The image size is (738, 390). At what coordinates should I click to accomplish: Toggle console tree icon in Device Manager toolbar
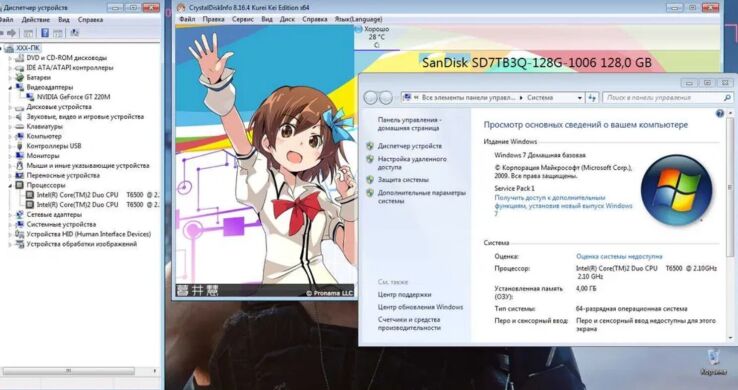(x=28, y=33)
